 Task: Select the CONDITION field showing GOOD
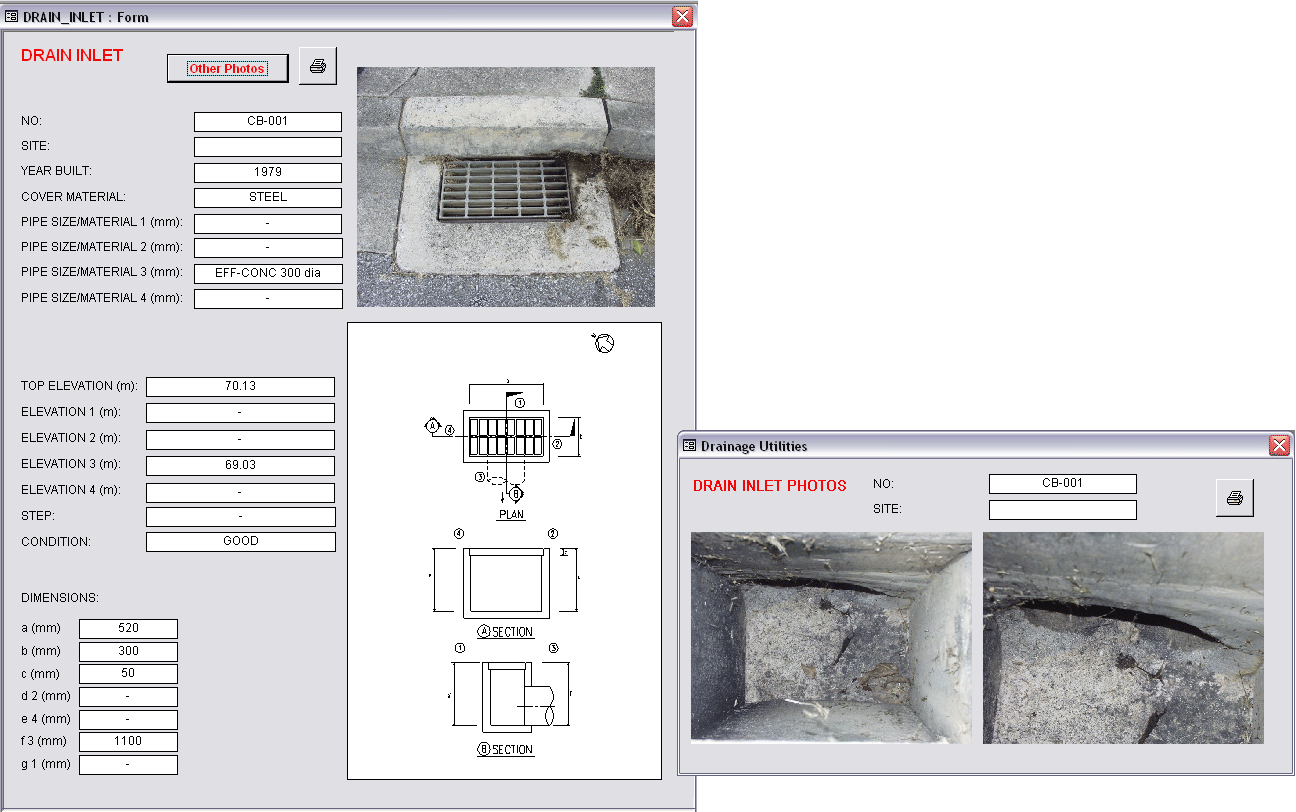point(240,542)
